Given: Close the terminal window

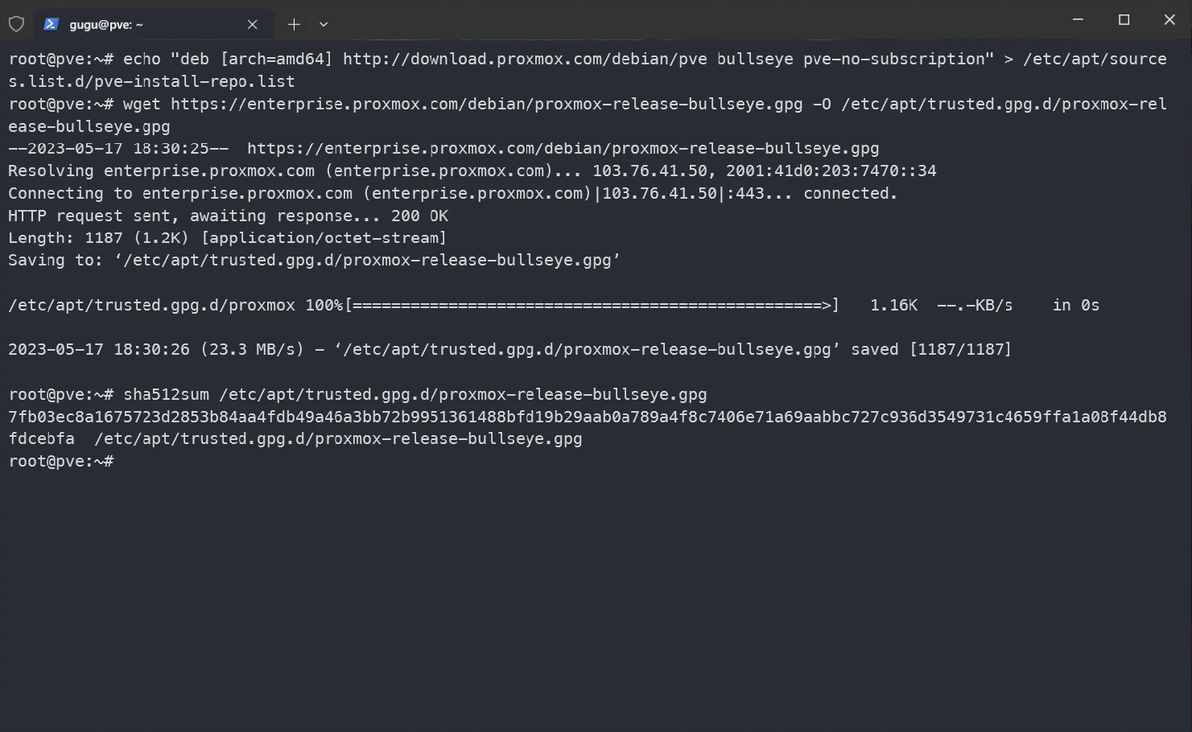Looking at the screenshot, I should click(x=1169, y=20).
